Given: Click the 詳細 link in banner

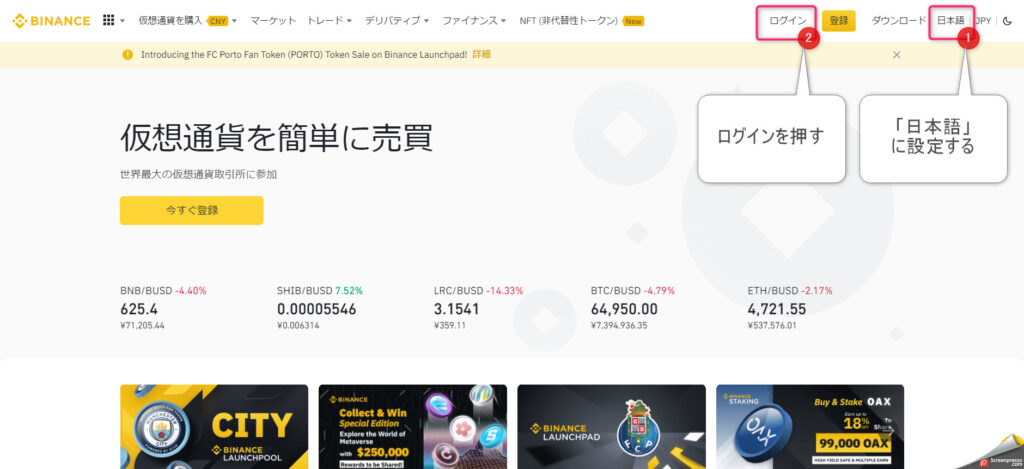Looking at the screenshot, I should coord(481,55).
